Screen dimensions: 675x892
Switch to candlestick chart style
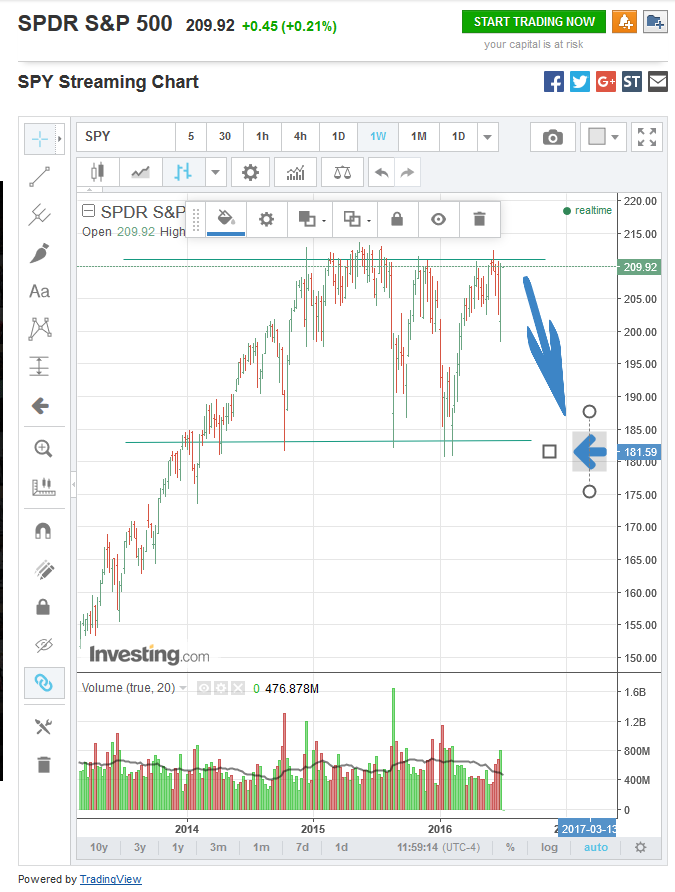click(98, 172)
